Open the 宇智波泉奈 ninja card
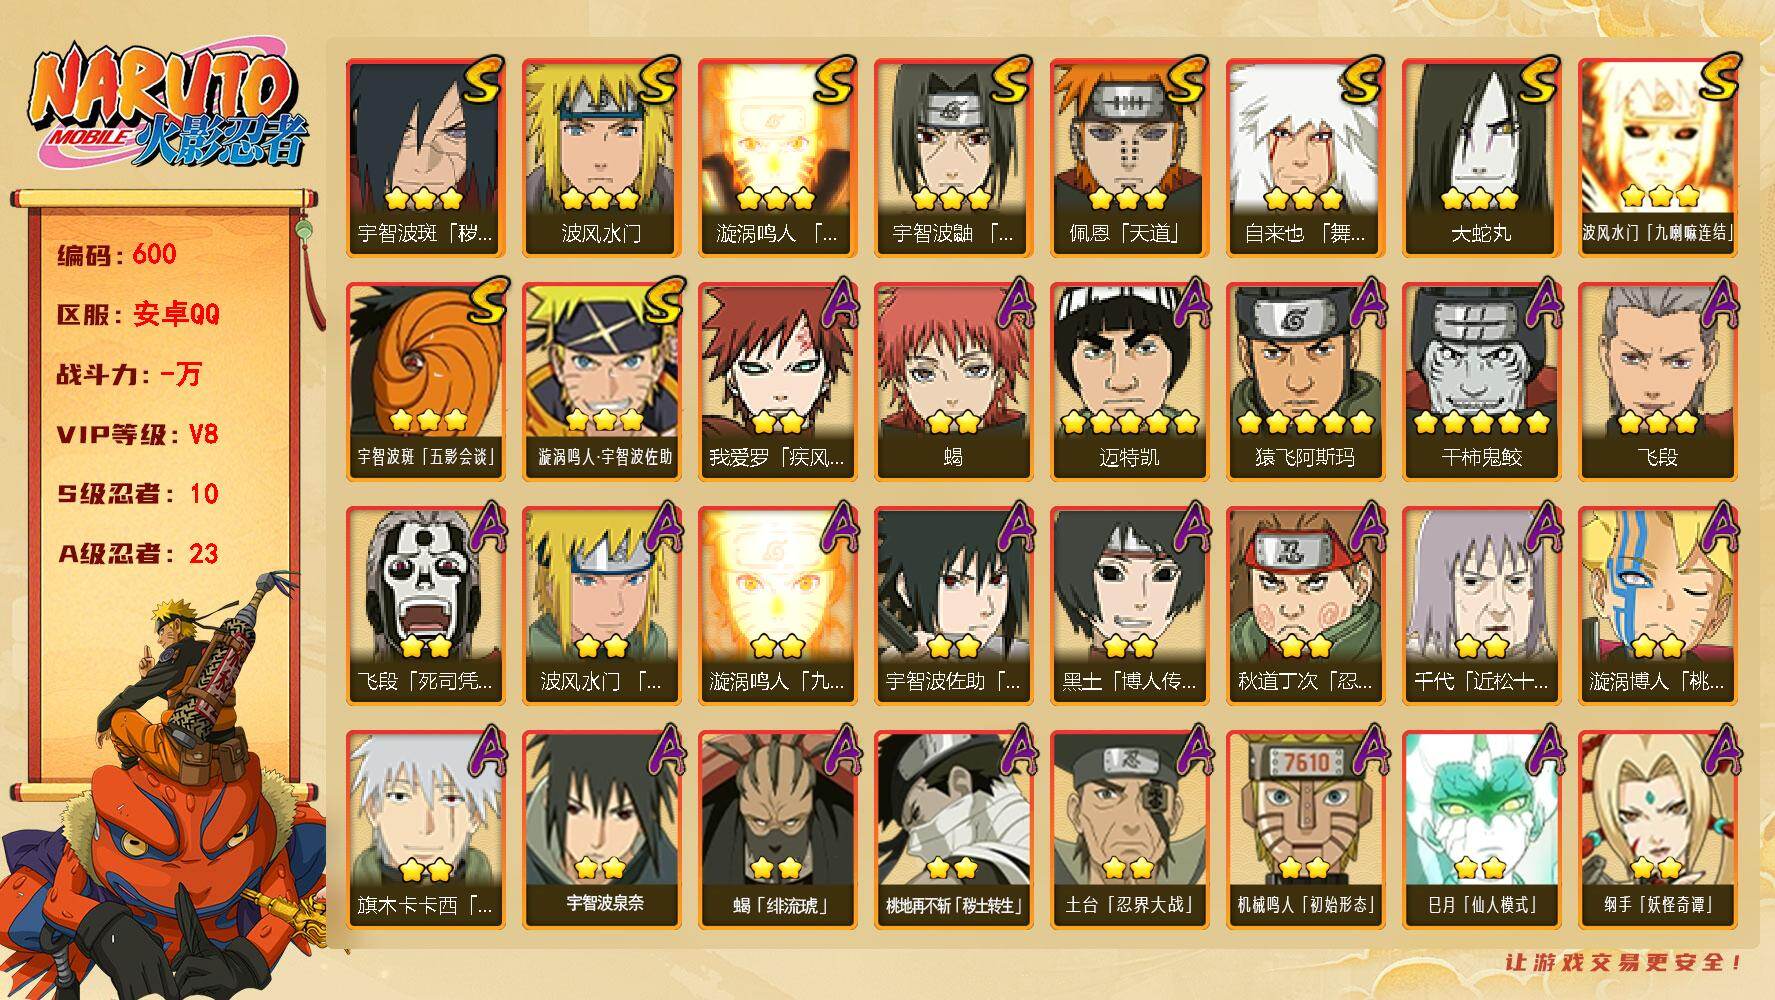 [x=601, y=829]
